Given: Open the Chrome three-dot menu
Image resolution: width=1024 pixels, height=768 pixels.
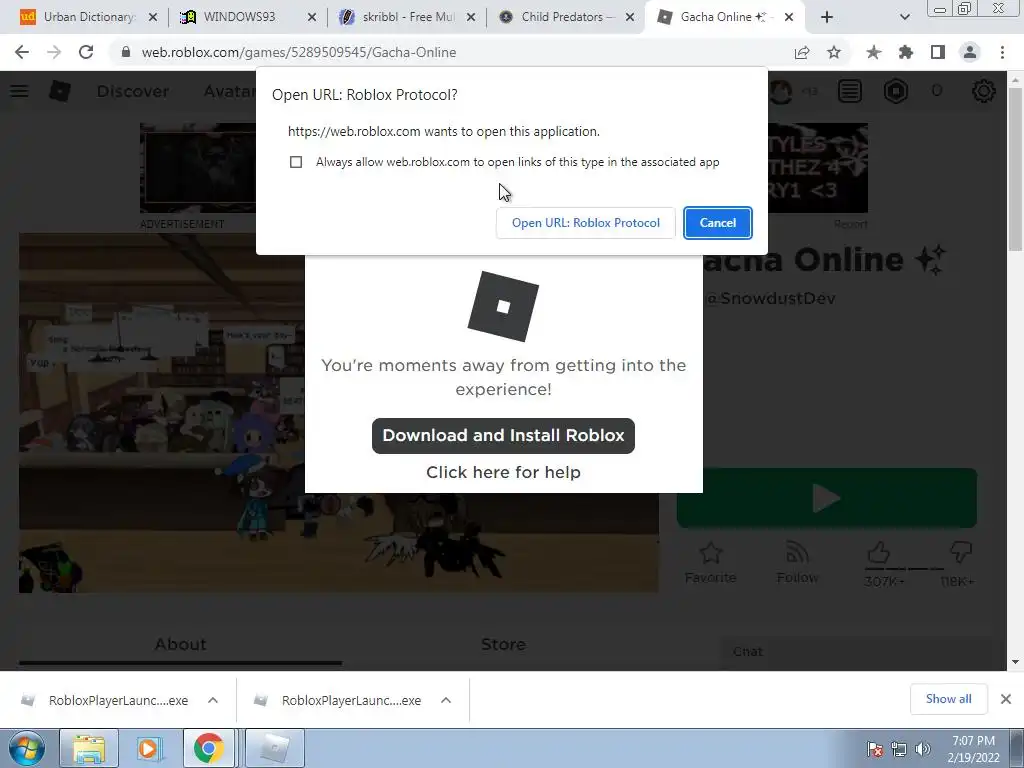Looking at the screenshot, I should (x=1002, y=52).
